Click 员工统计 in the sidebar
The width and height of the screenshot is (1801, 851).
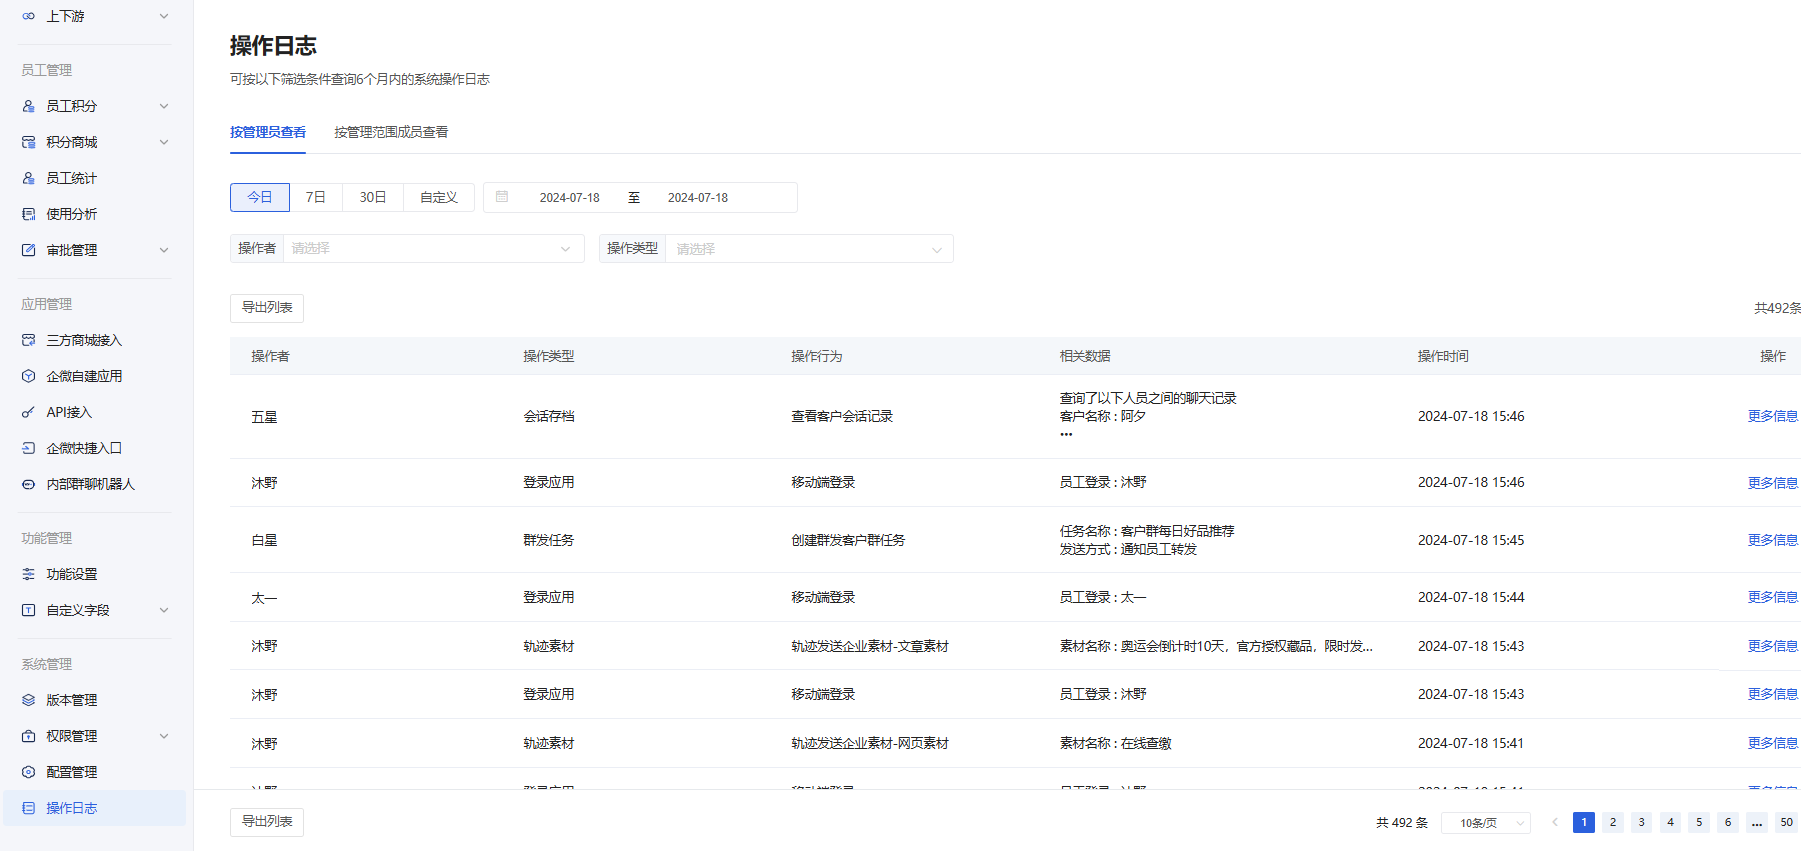[x=72, y=178]
